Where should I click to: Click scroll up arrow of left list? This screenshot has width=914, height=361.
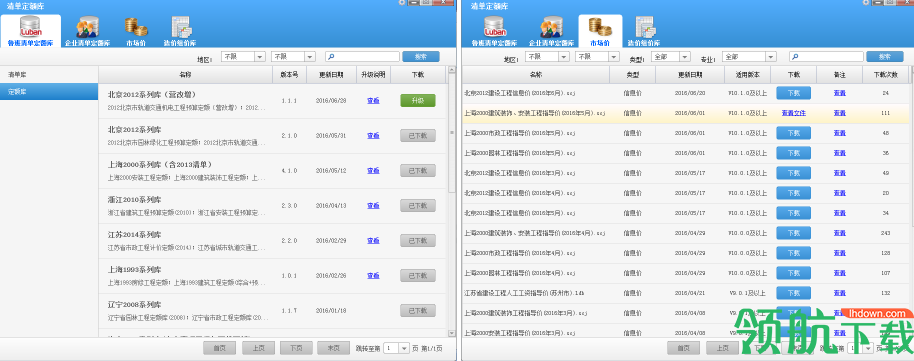[x=451, y=71]
